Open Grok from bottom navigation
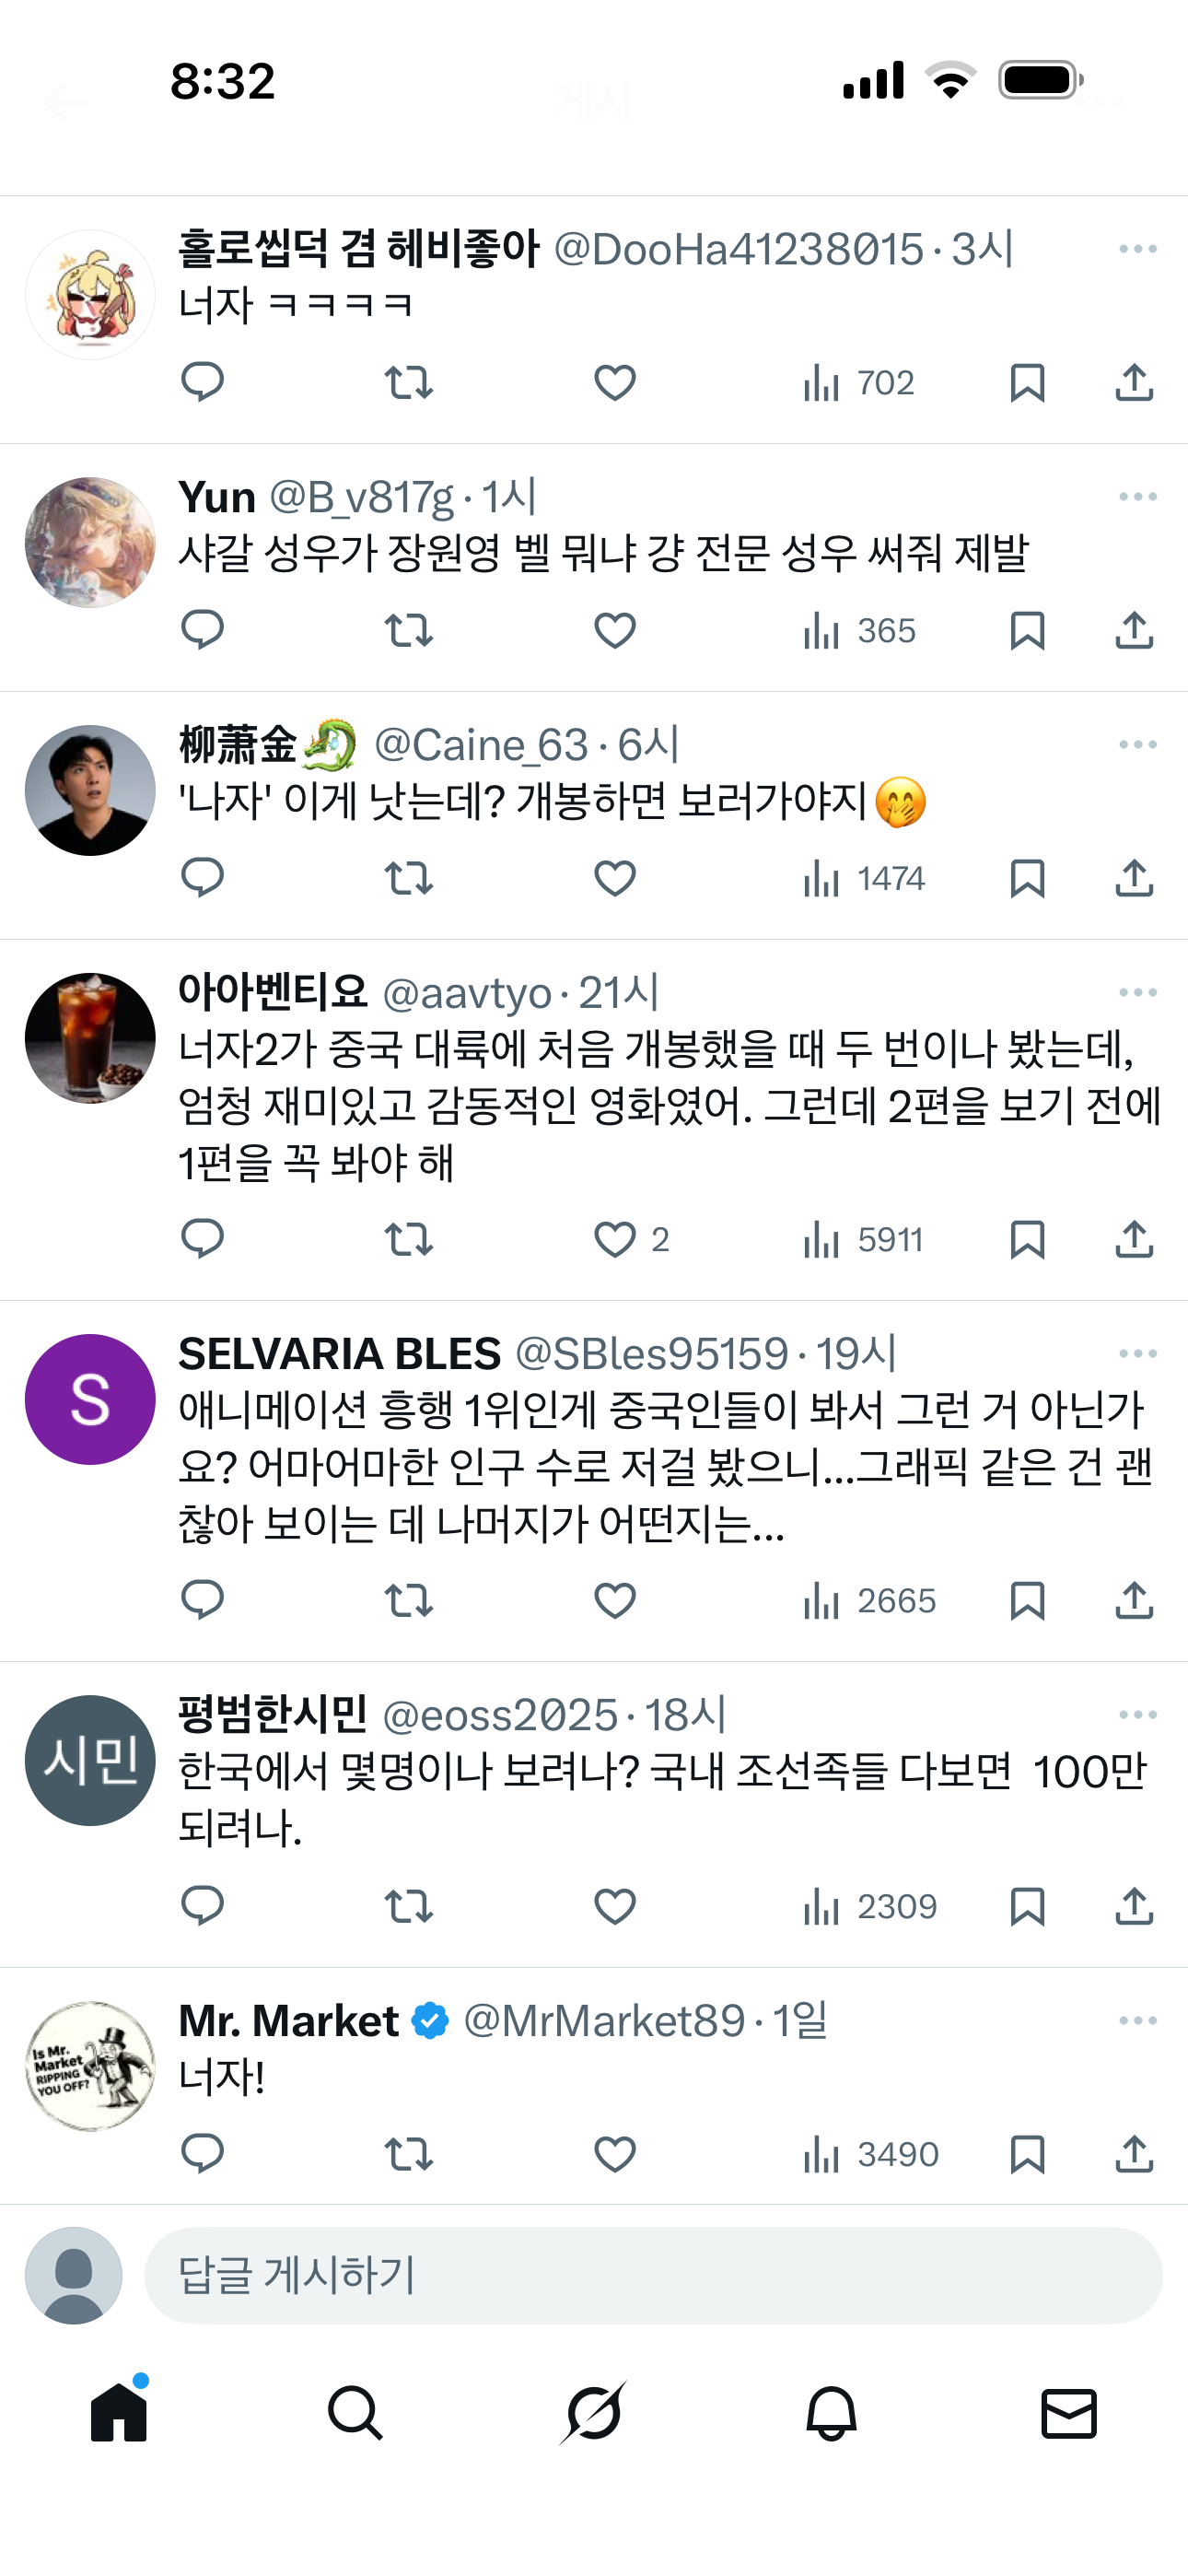This screenshot has width=1188, height=2576. tap(594, 2412)
